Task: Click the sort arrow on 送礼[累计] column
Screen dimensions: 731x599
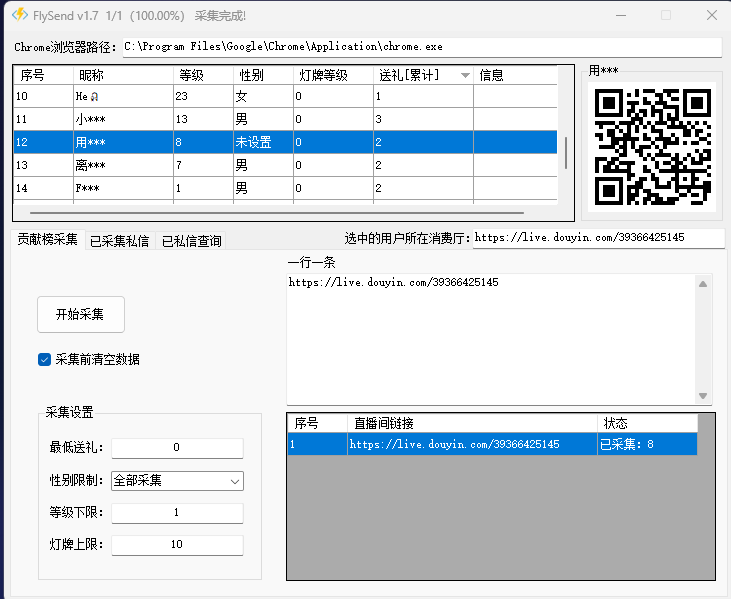Action: (x=465, y=76)
